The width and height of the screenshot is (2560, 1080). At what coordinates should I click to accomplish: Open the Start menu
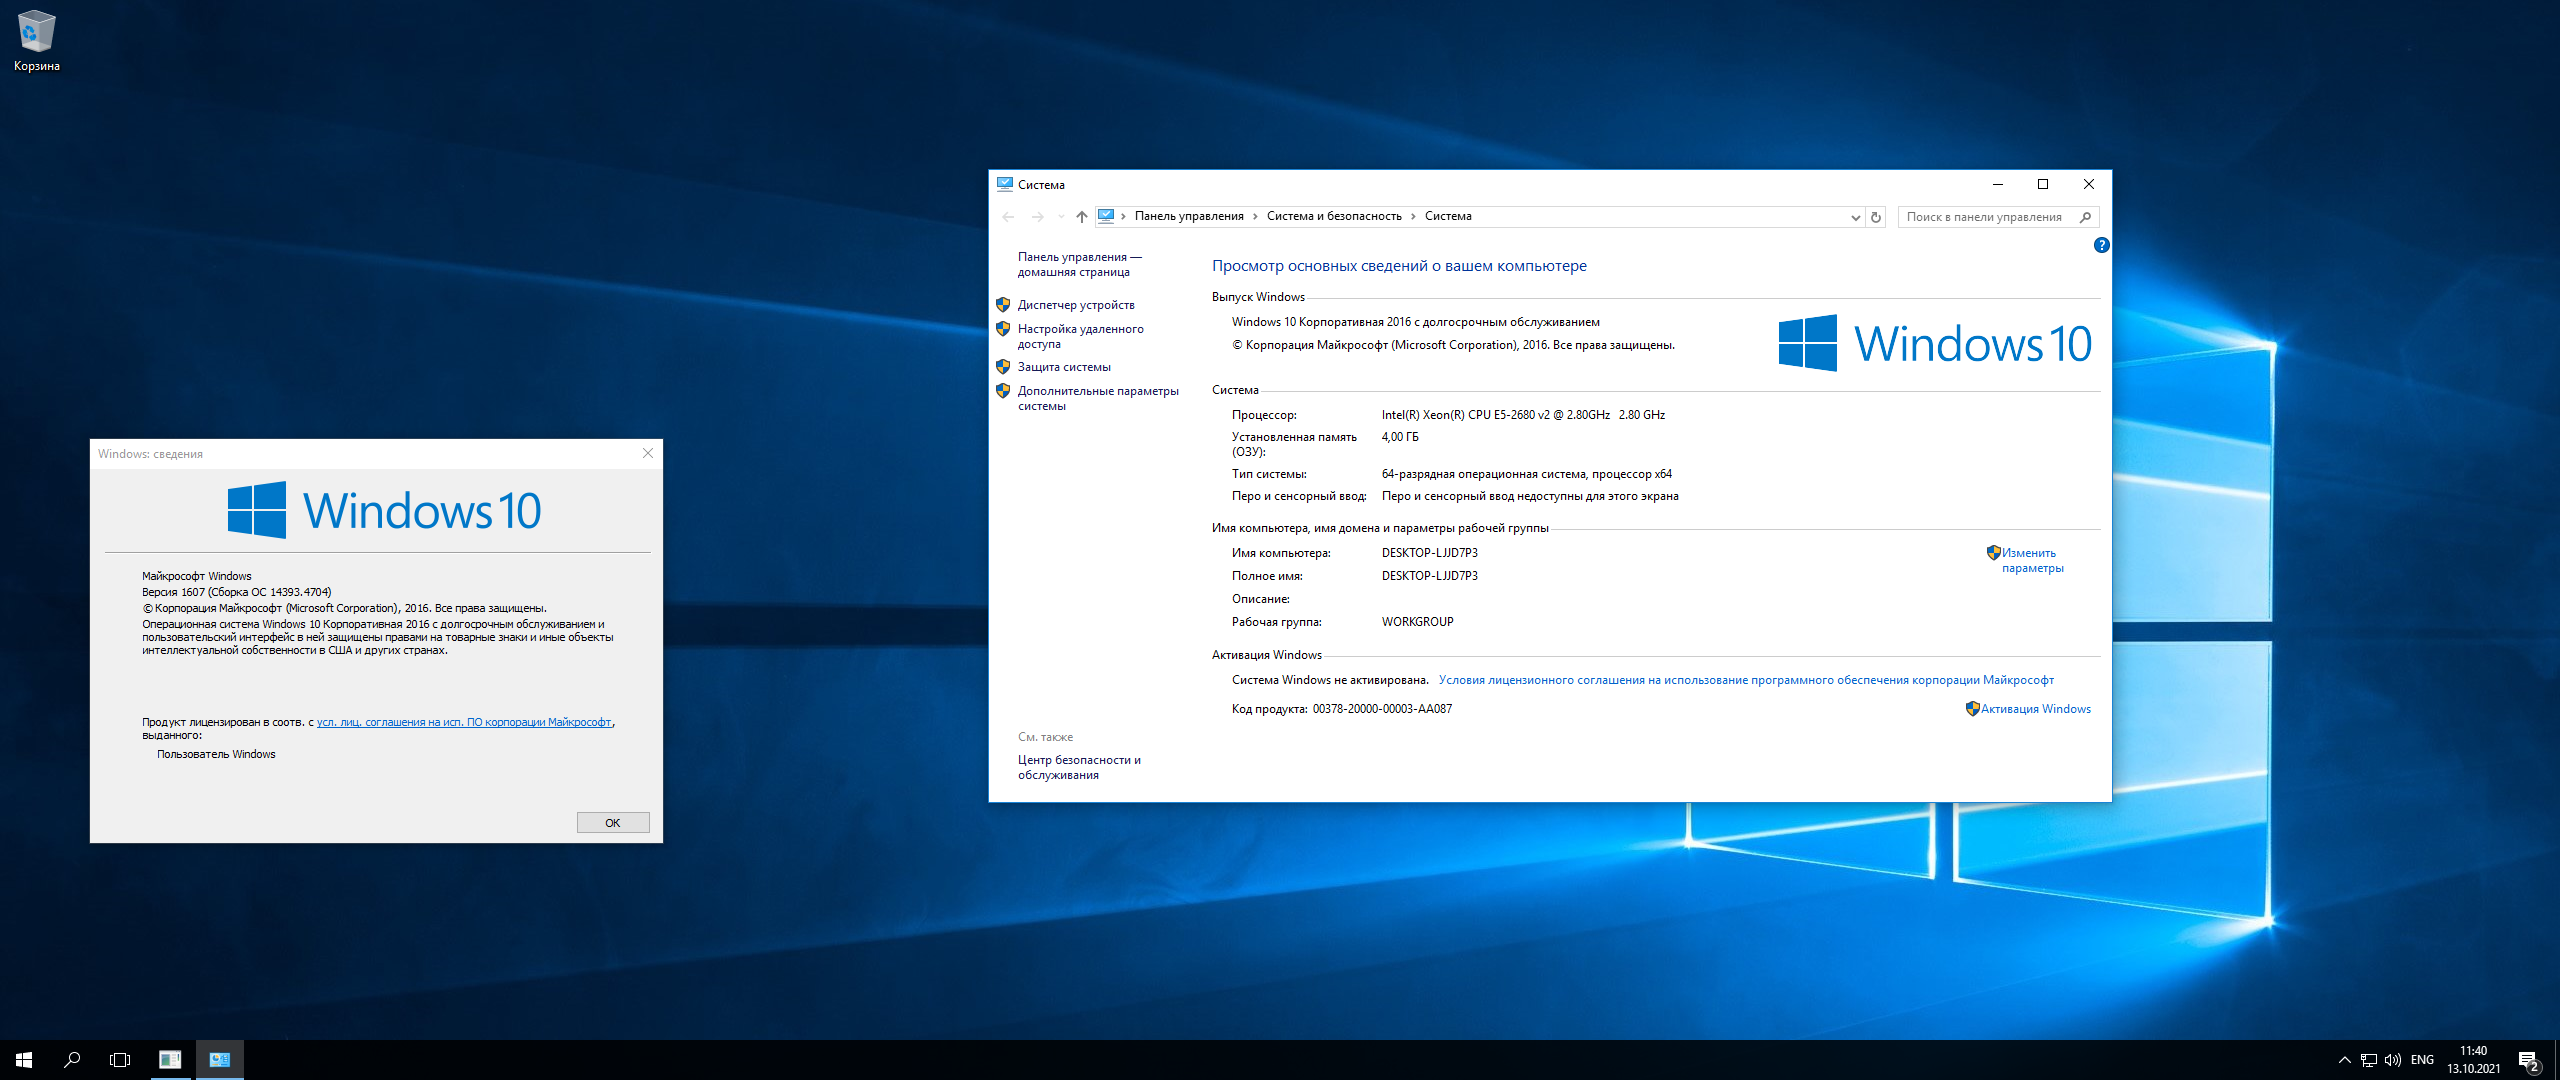tap(24, 1060)
